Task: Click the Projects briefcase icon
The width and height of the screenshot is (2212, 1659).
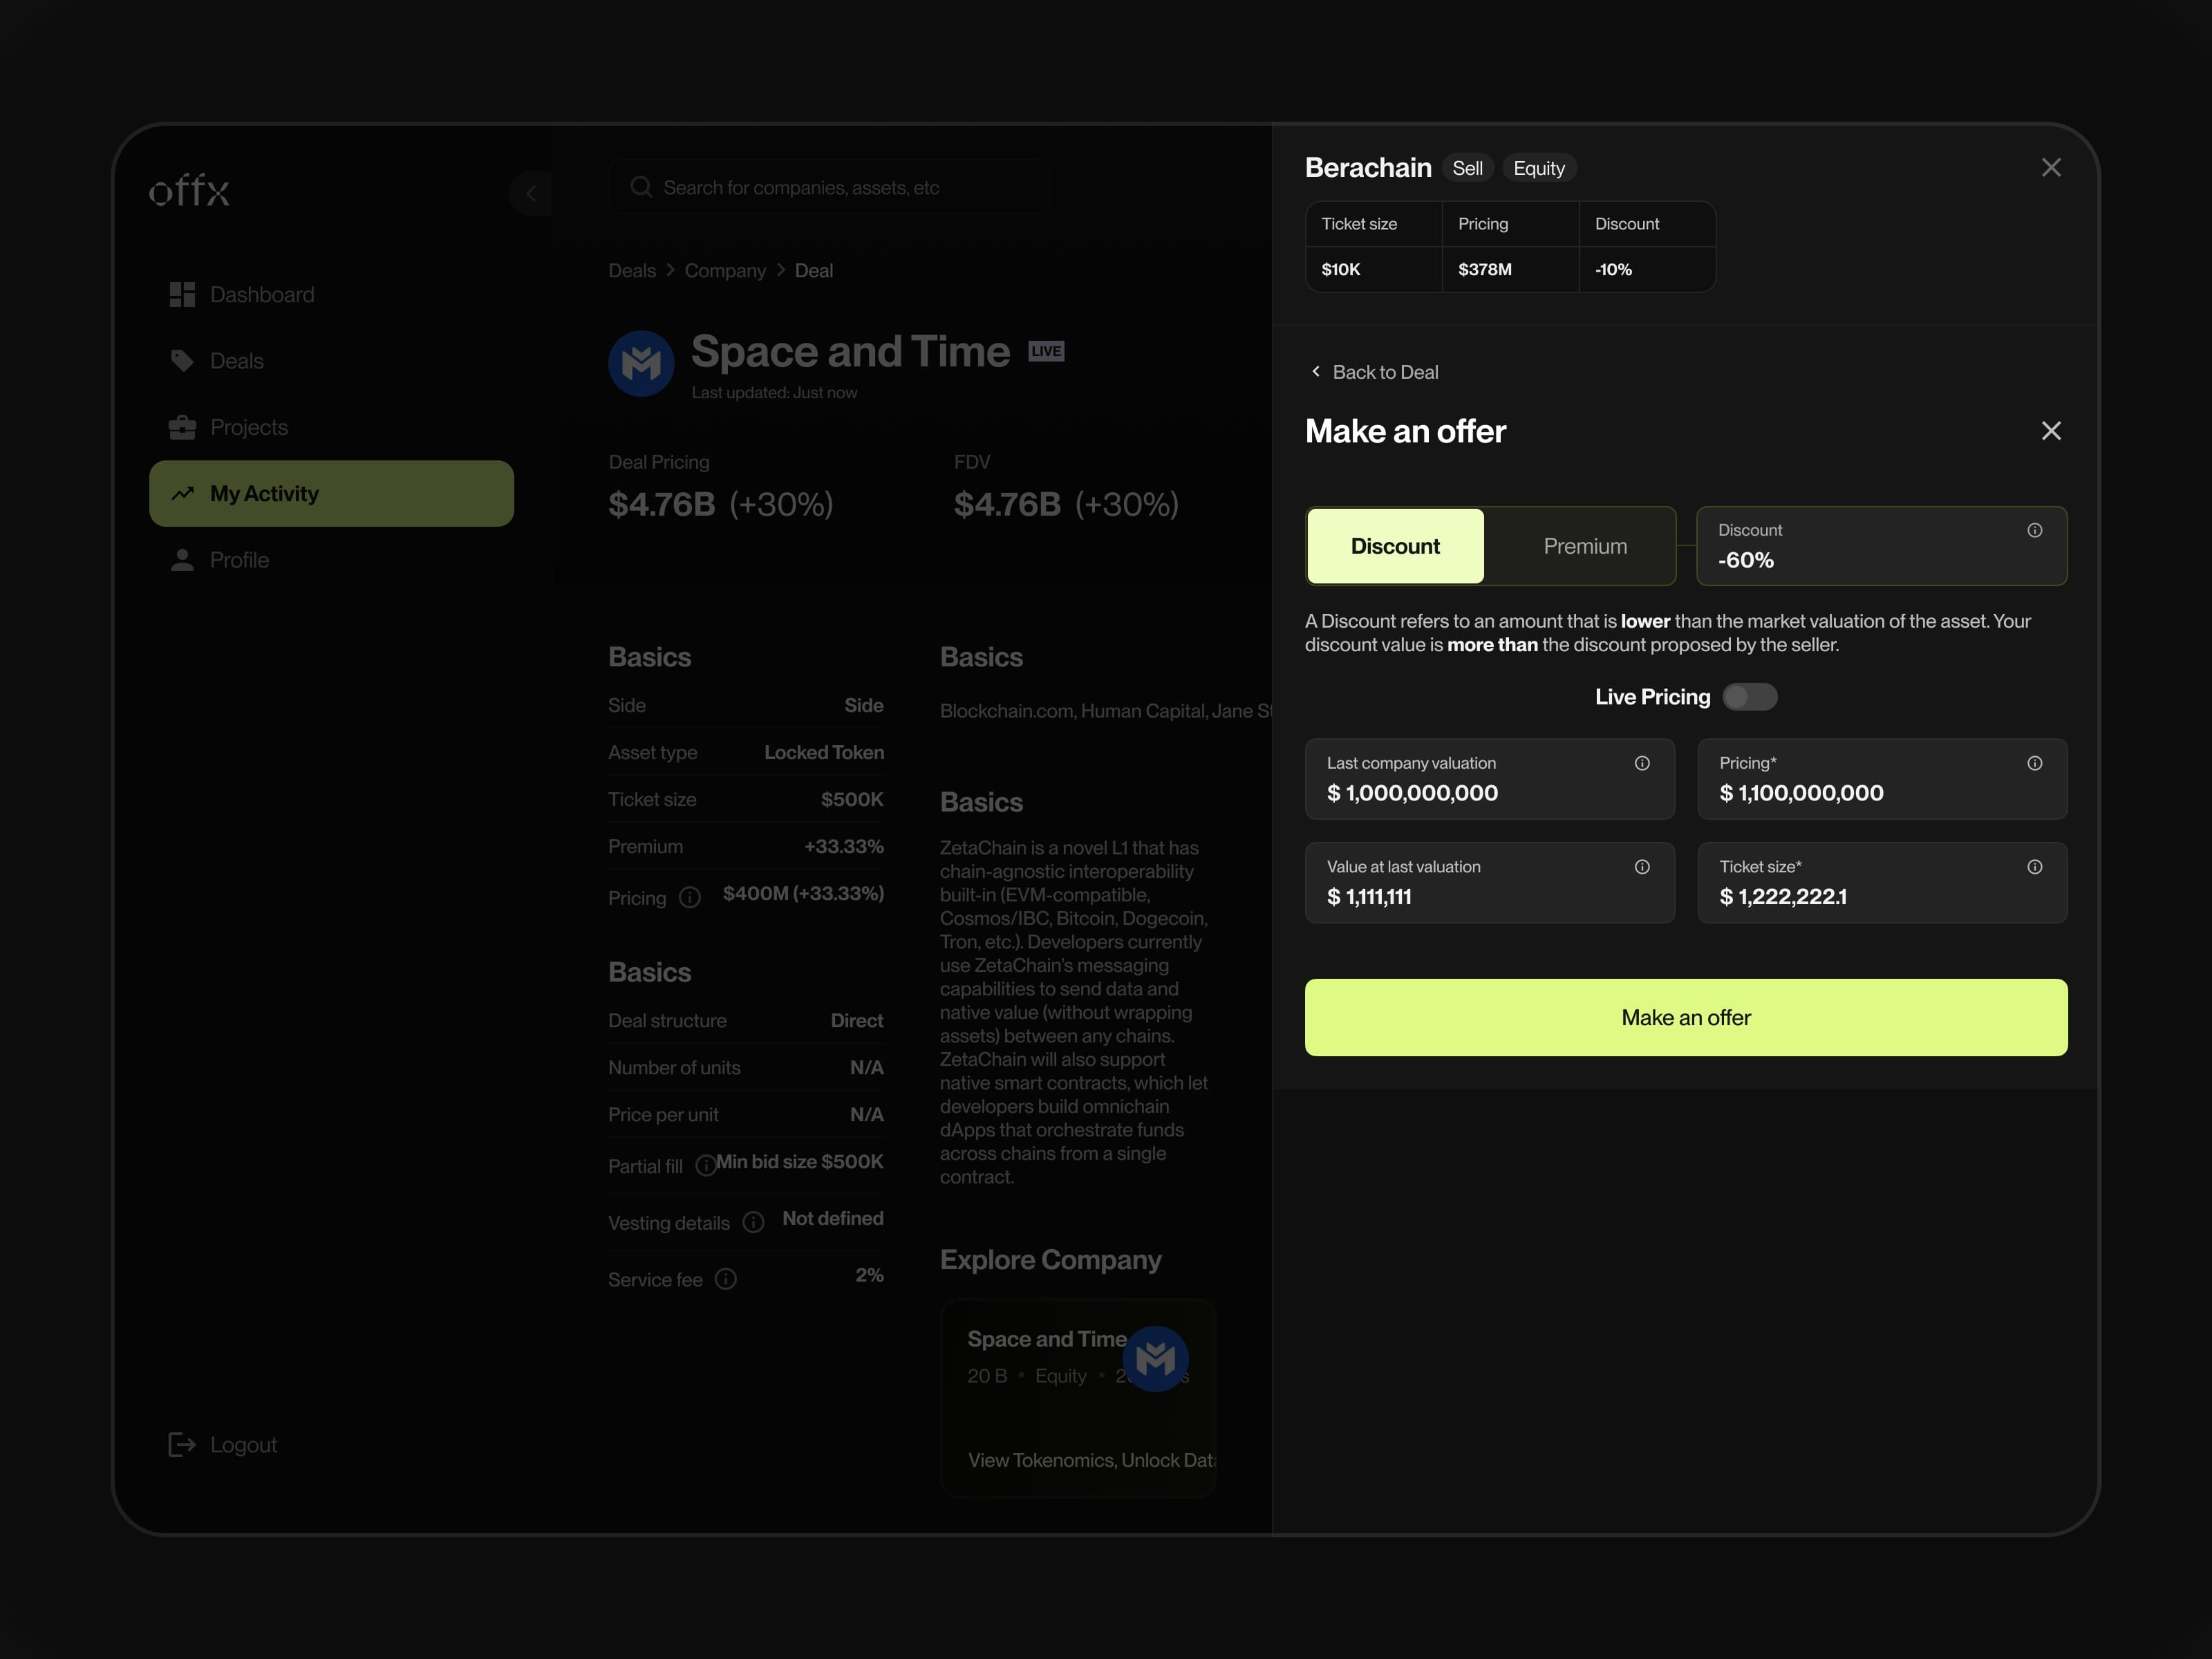Action: point(182,427)
